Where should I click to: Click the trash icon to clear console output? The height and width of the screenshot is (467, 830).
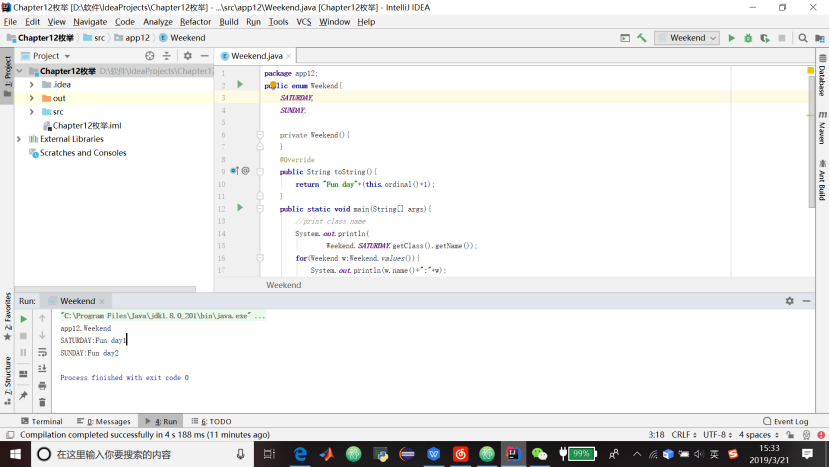[x=42, y=402]
